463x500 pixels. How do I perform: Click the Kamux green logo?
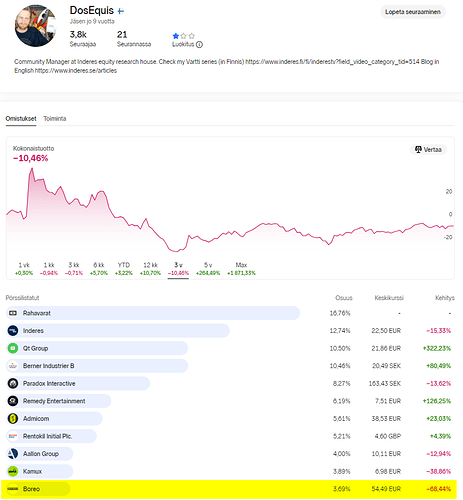tap(13, 471)
